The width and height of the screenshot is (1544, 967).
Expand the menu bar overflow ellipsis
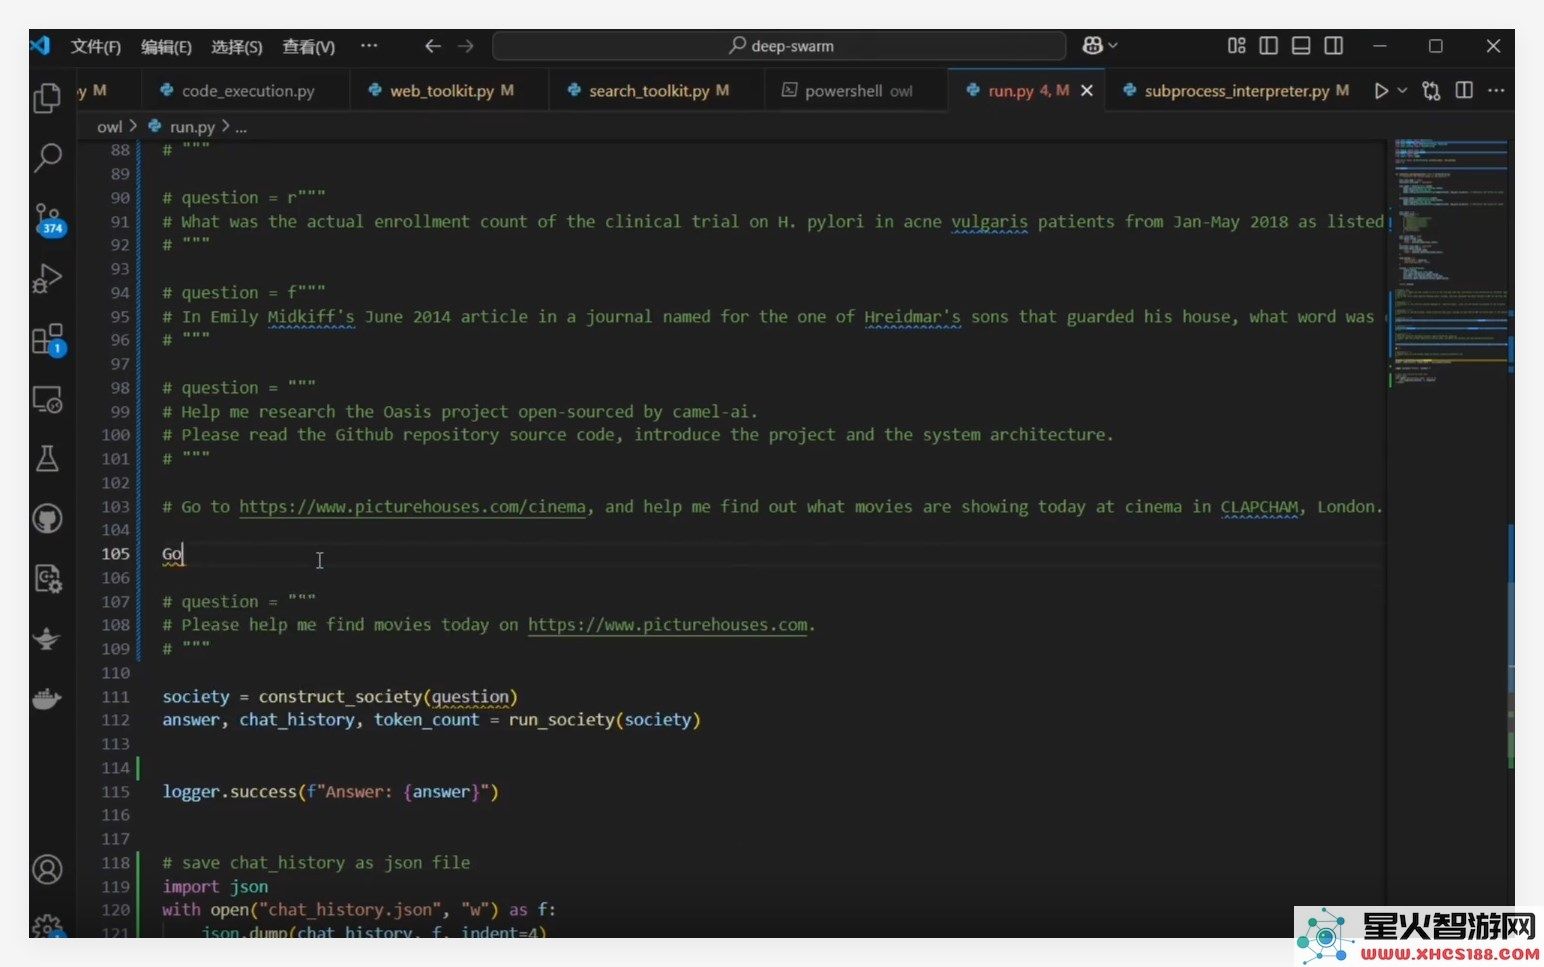tap(369, 46)
